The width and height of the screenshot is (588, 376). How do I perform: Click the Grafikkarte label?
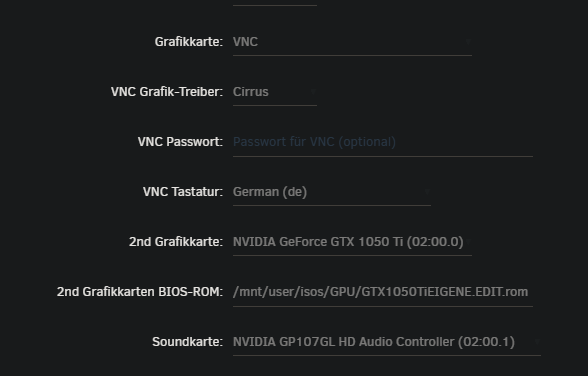(x=189, y=42)
